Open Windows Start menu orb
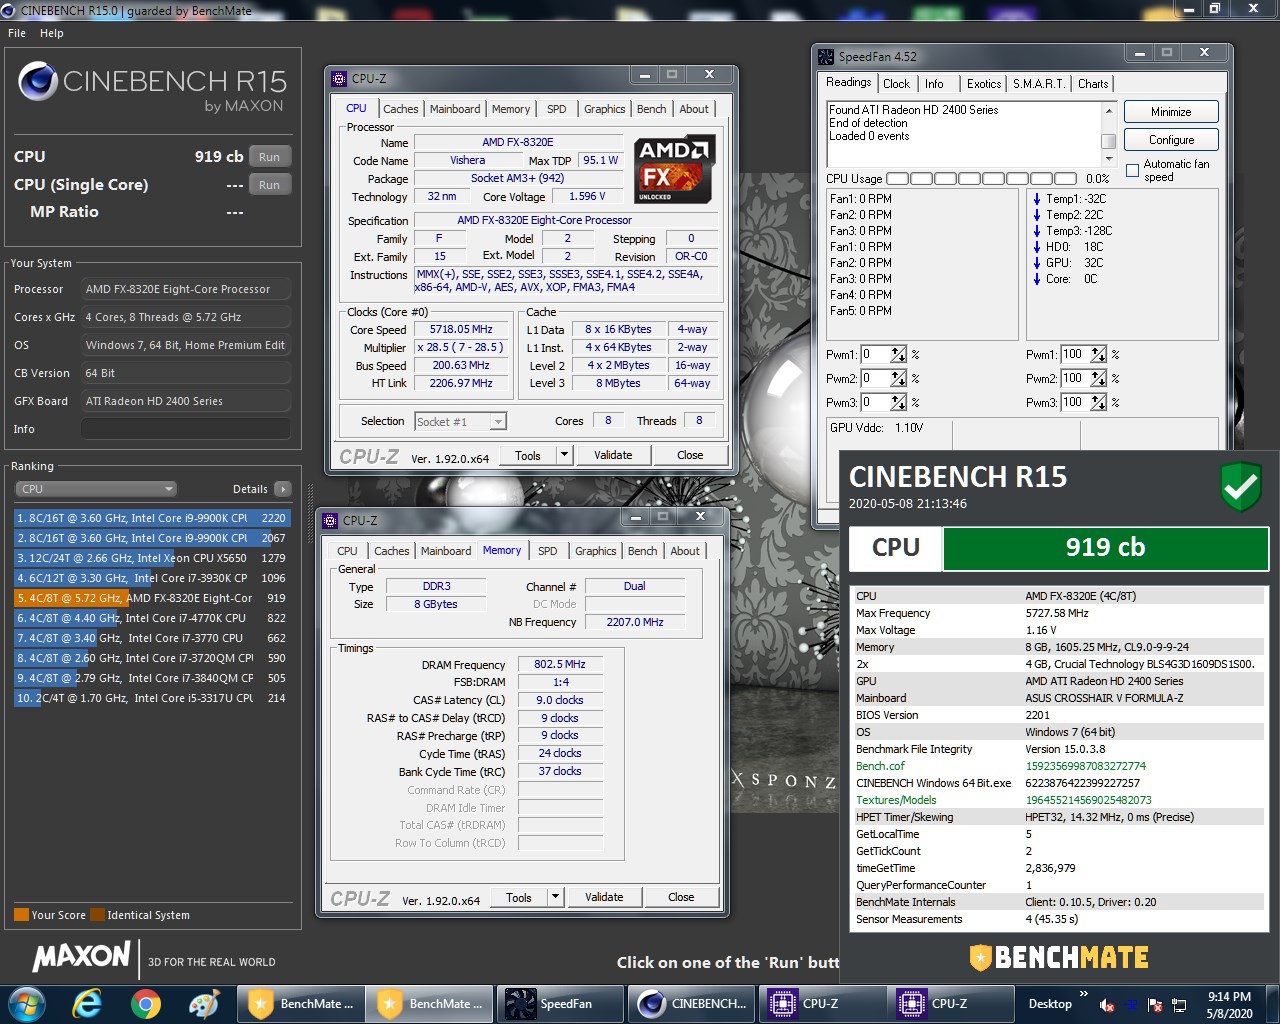Viewport: 1280px width, 1024px height. click(27, 1003)
